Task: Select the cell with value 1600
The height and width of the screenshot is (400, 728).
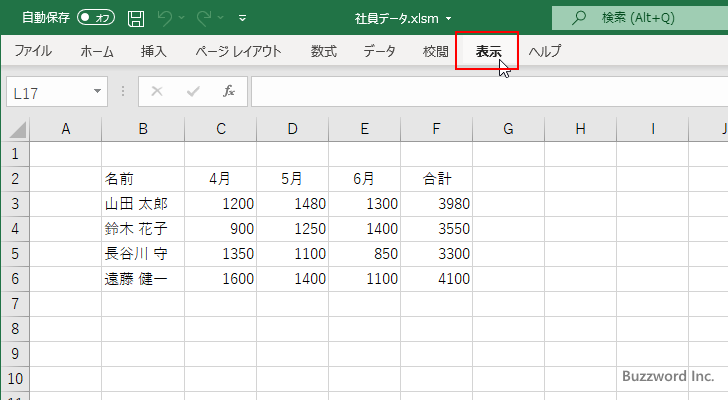Action: pos(221,279)
